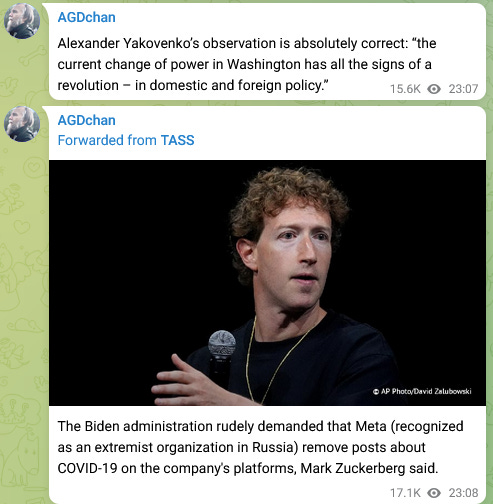Click the 23:07 timestamp
The height and width of the screenshot is (504, 493).
[463, 89]
